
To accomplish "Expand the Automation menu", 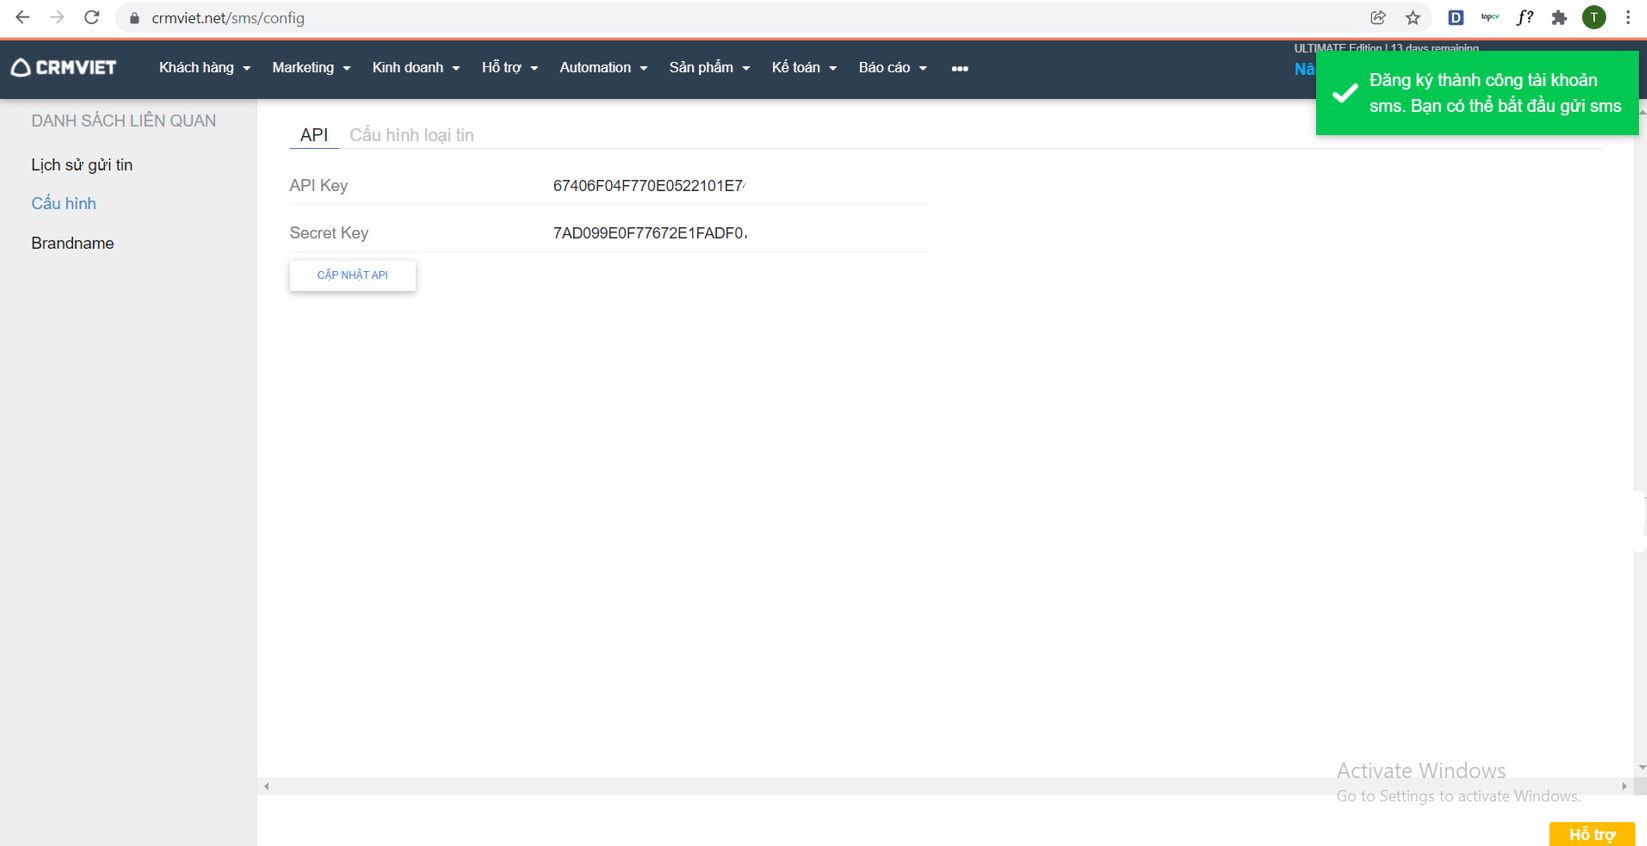I will [x=603, y=68].
